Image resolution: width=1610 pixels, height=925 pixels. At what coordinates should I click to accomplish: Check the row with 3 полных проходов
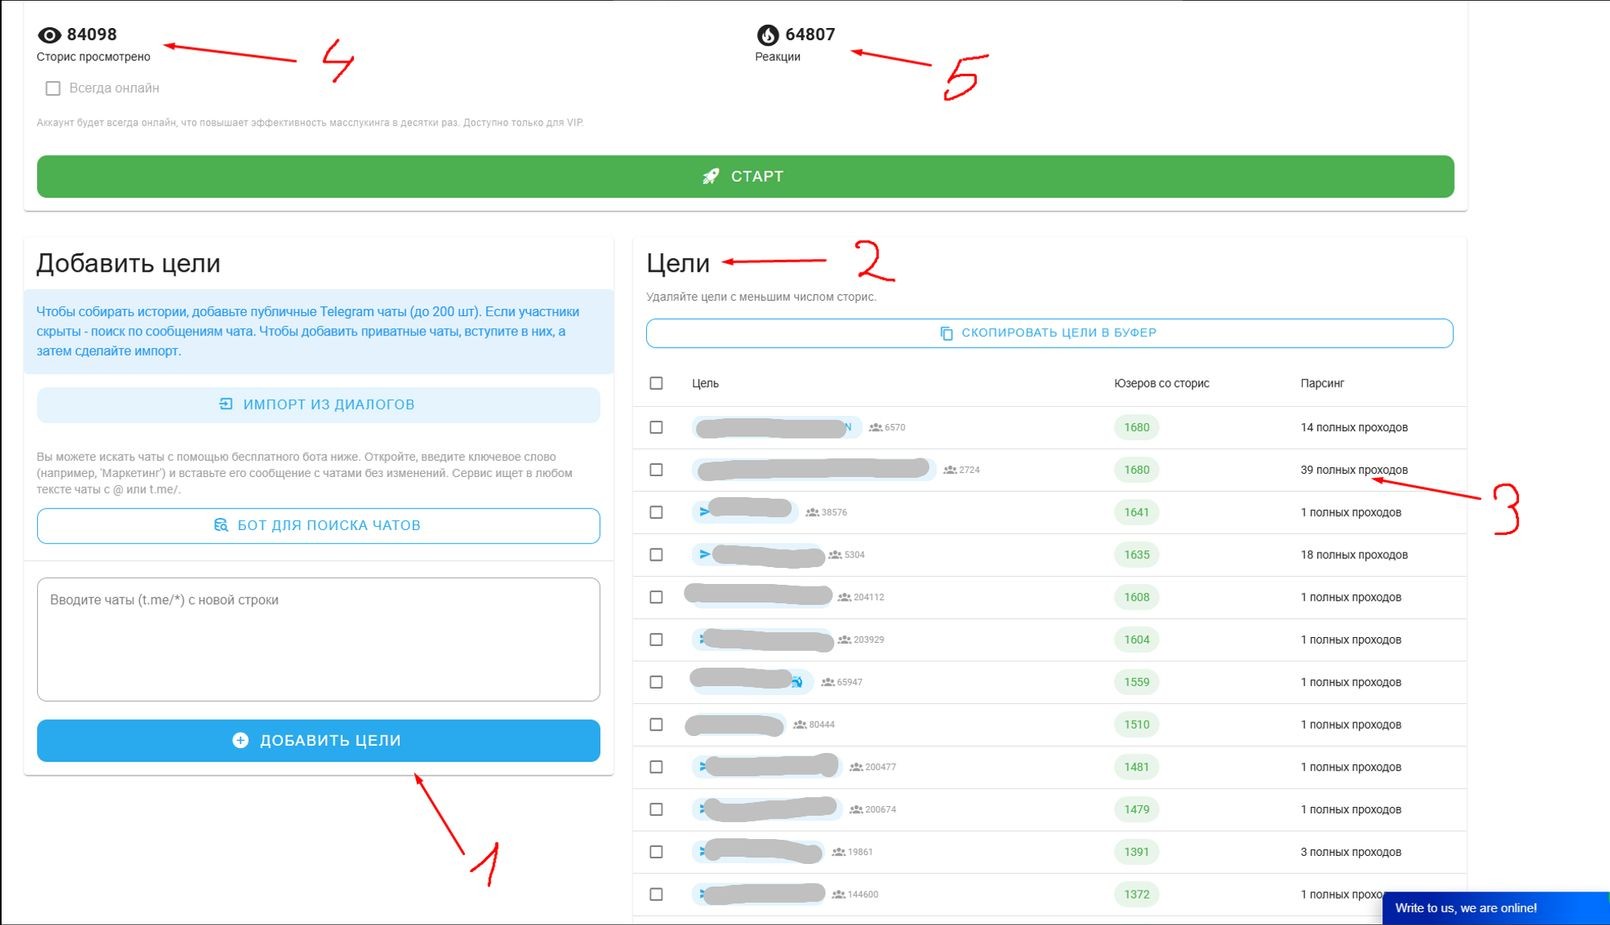tap(656, 852)
